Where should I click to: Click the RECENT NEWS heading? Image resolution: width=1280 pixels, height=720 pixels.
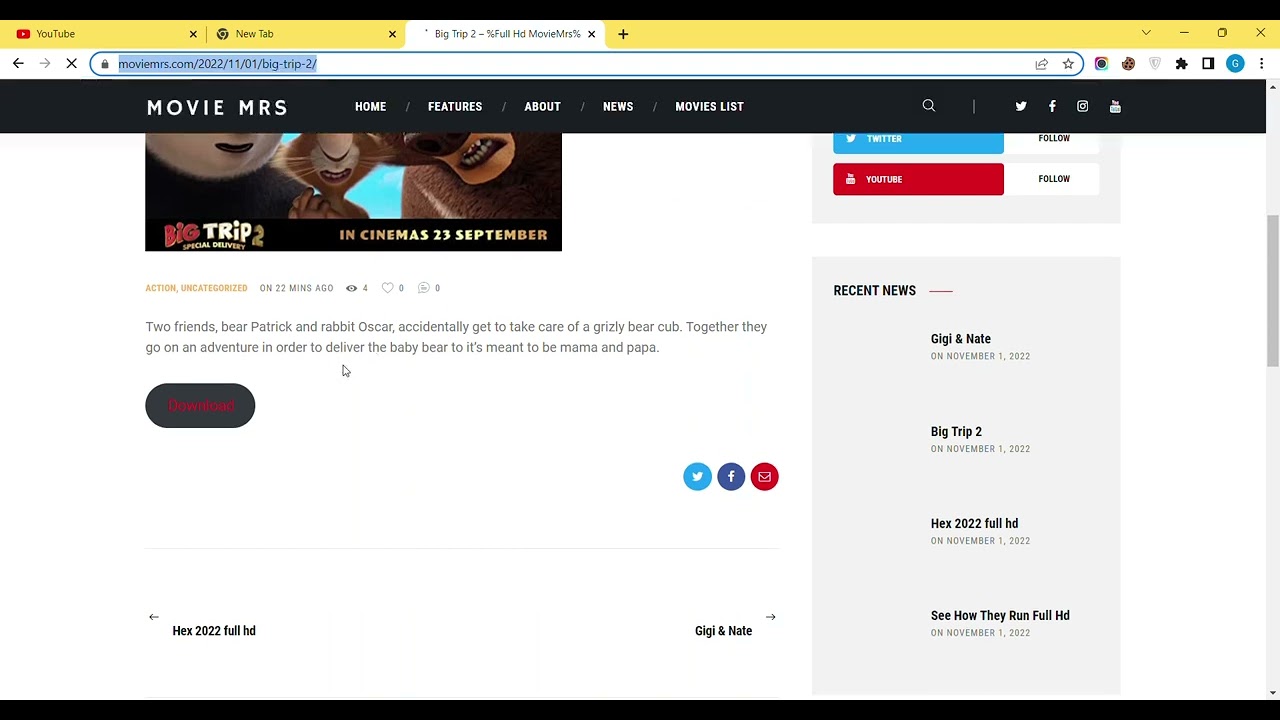point(874,291)
